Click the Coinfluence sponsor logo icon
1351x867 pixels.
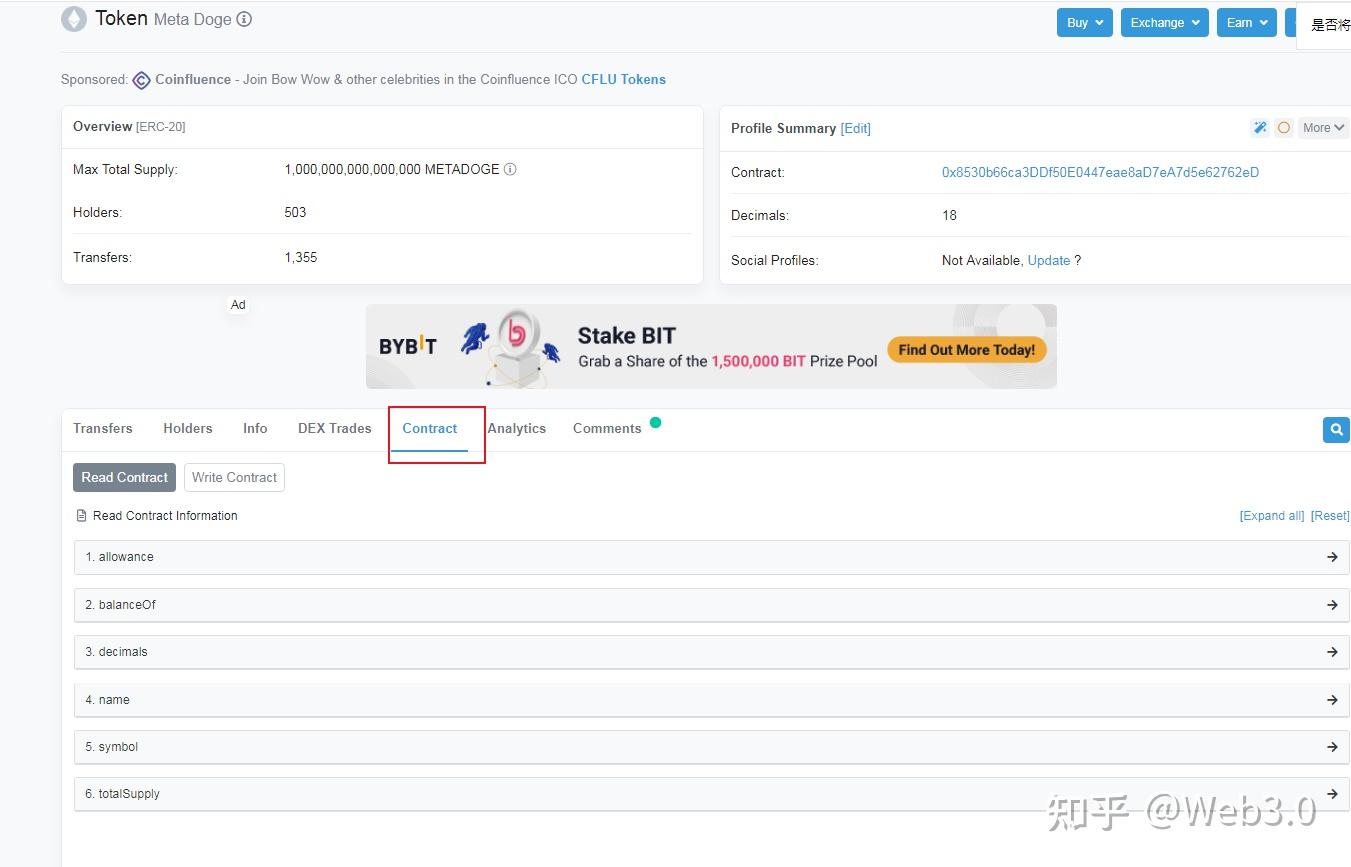coord(142,80)
